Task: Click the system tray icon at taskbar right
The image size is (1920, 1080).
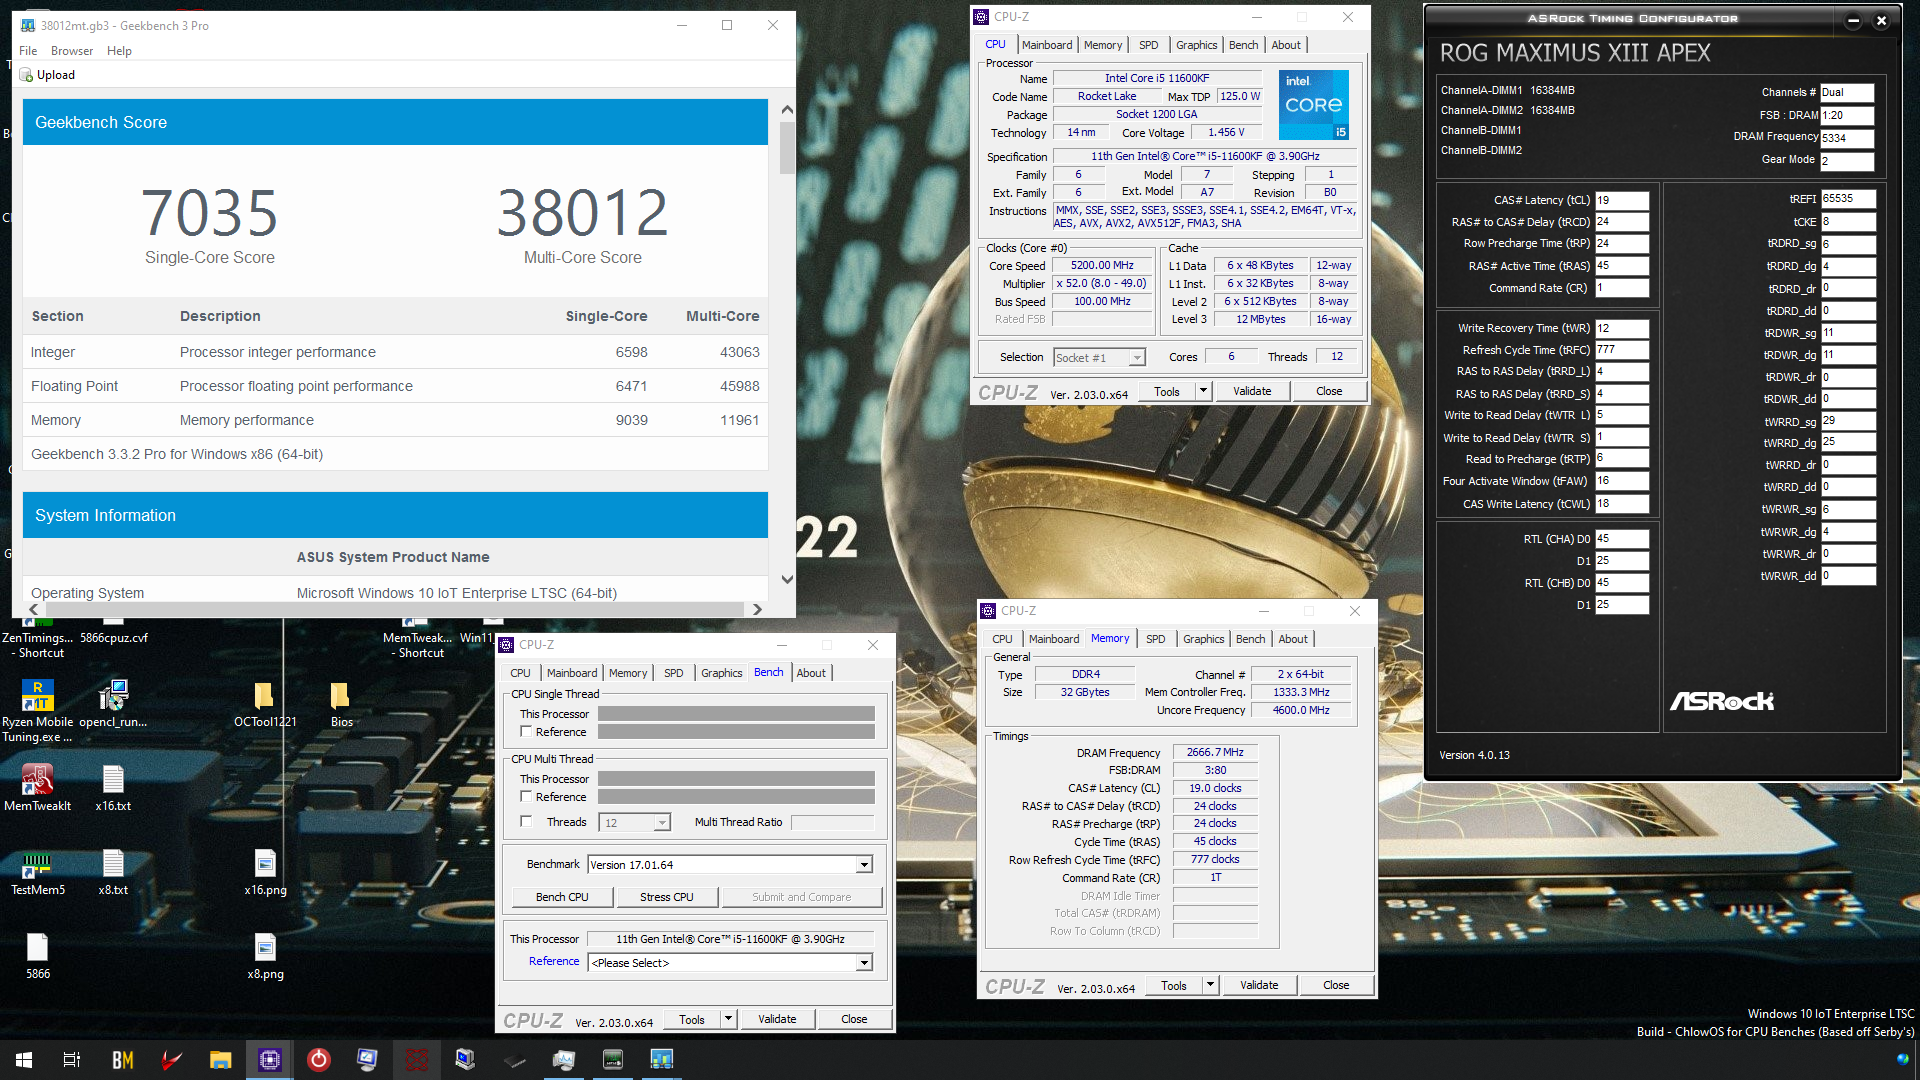Action: [x=1902, y=1060]
